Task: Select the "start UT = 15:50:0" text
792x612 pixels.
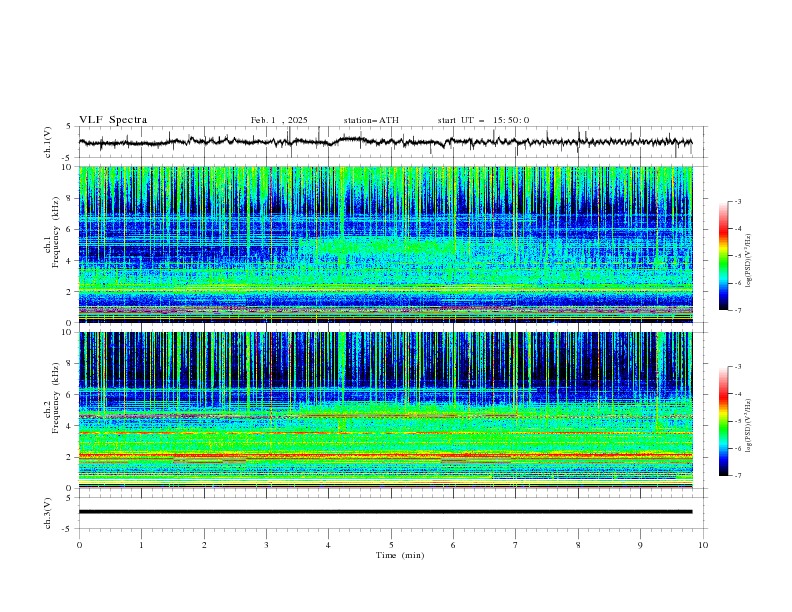Action: [483, 120]
